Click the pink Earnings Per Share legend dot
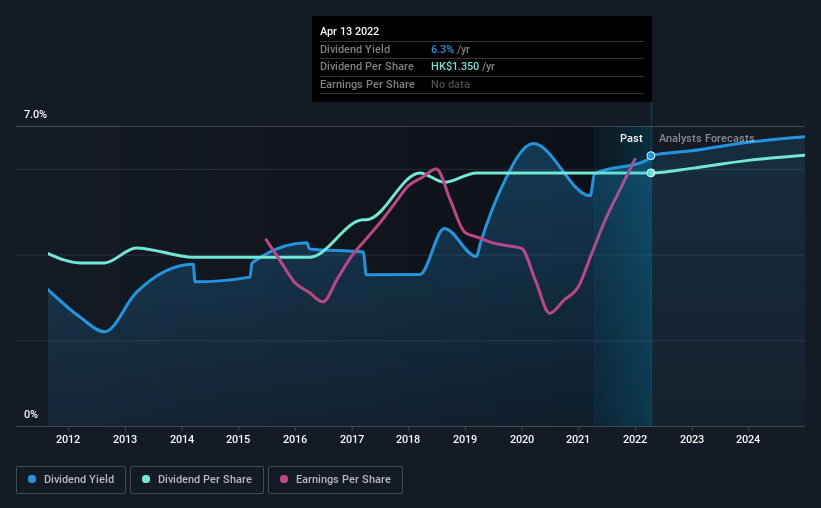 (284, 479)
